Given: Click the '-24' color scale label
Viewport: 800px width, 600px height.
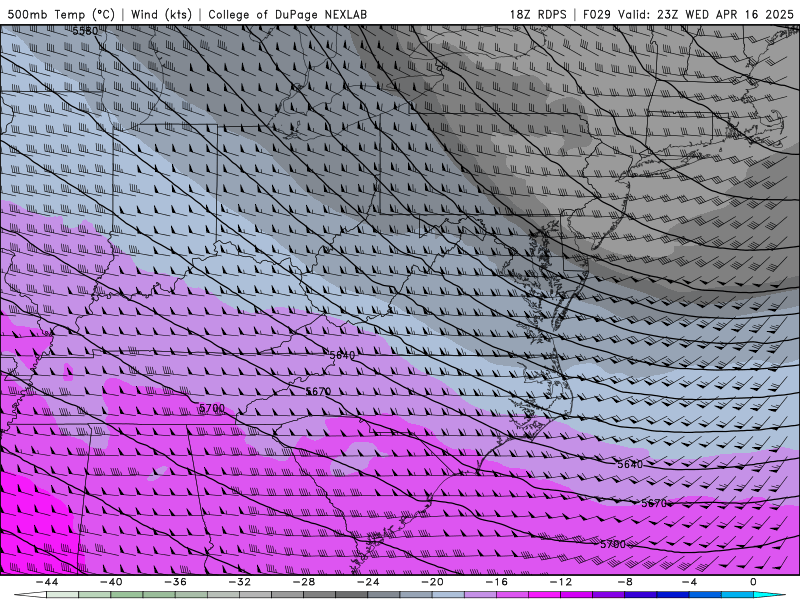Looking at the screenshot, I should (x=368, y=582).
